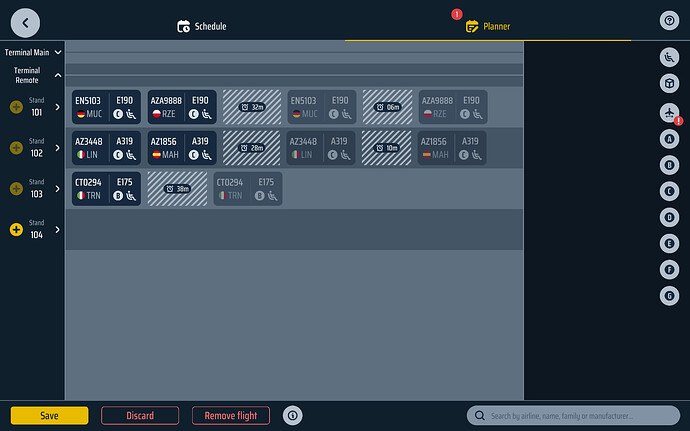Image resolution: width=690 pixels, height=431 pixels.
Task: Expand the Stand 103 row chevron
Action: point(58,188)
